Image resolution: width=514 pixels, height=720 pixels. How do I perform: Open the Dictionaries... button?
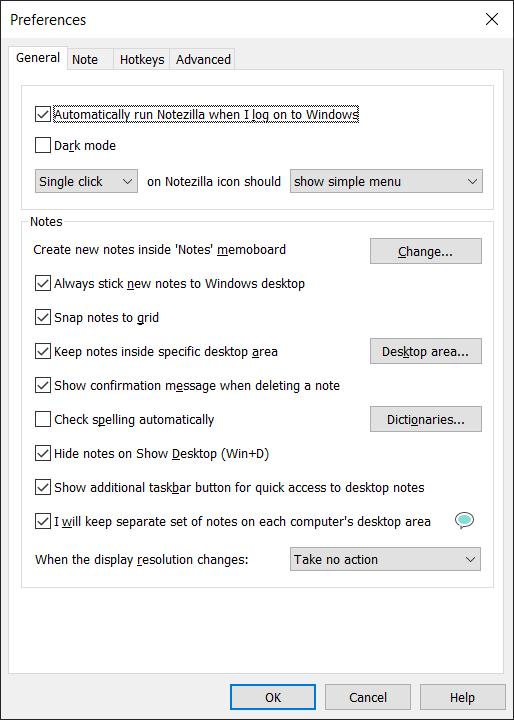coord(426,419)
